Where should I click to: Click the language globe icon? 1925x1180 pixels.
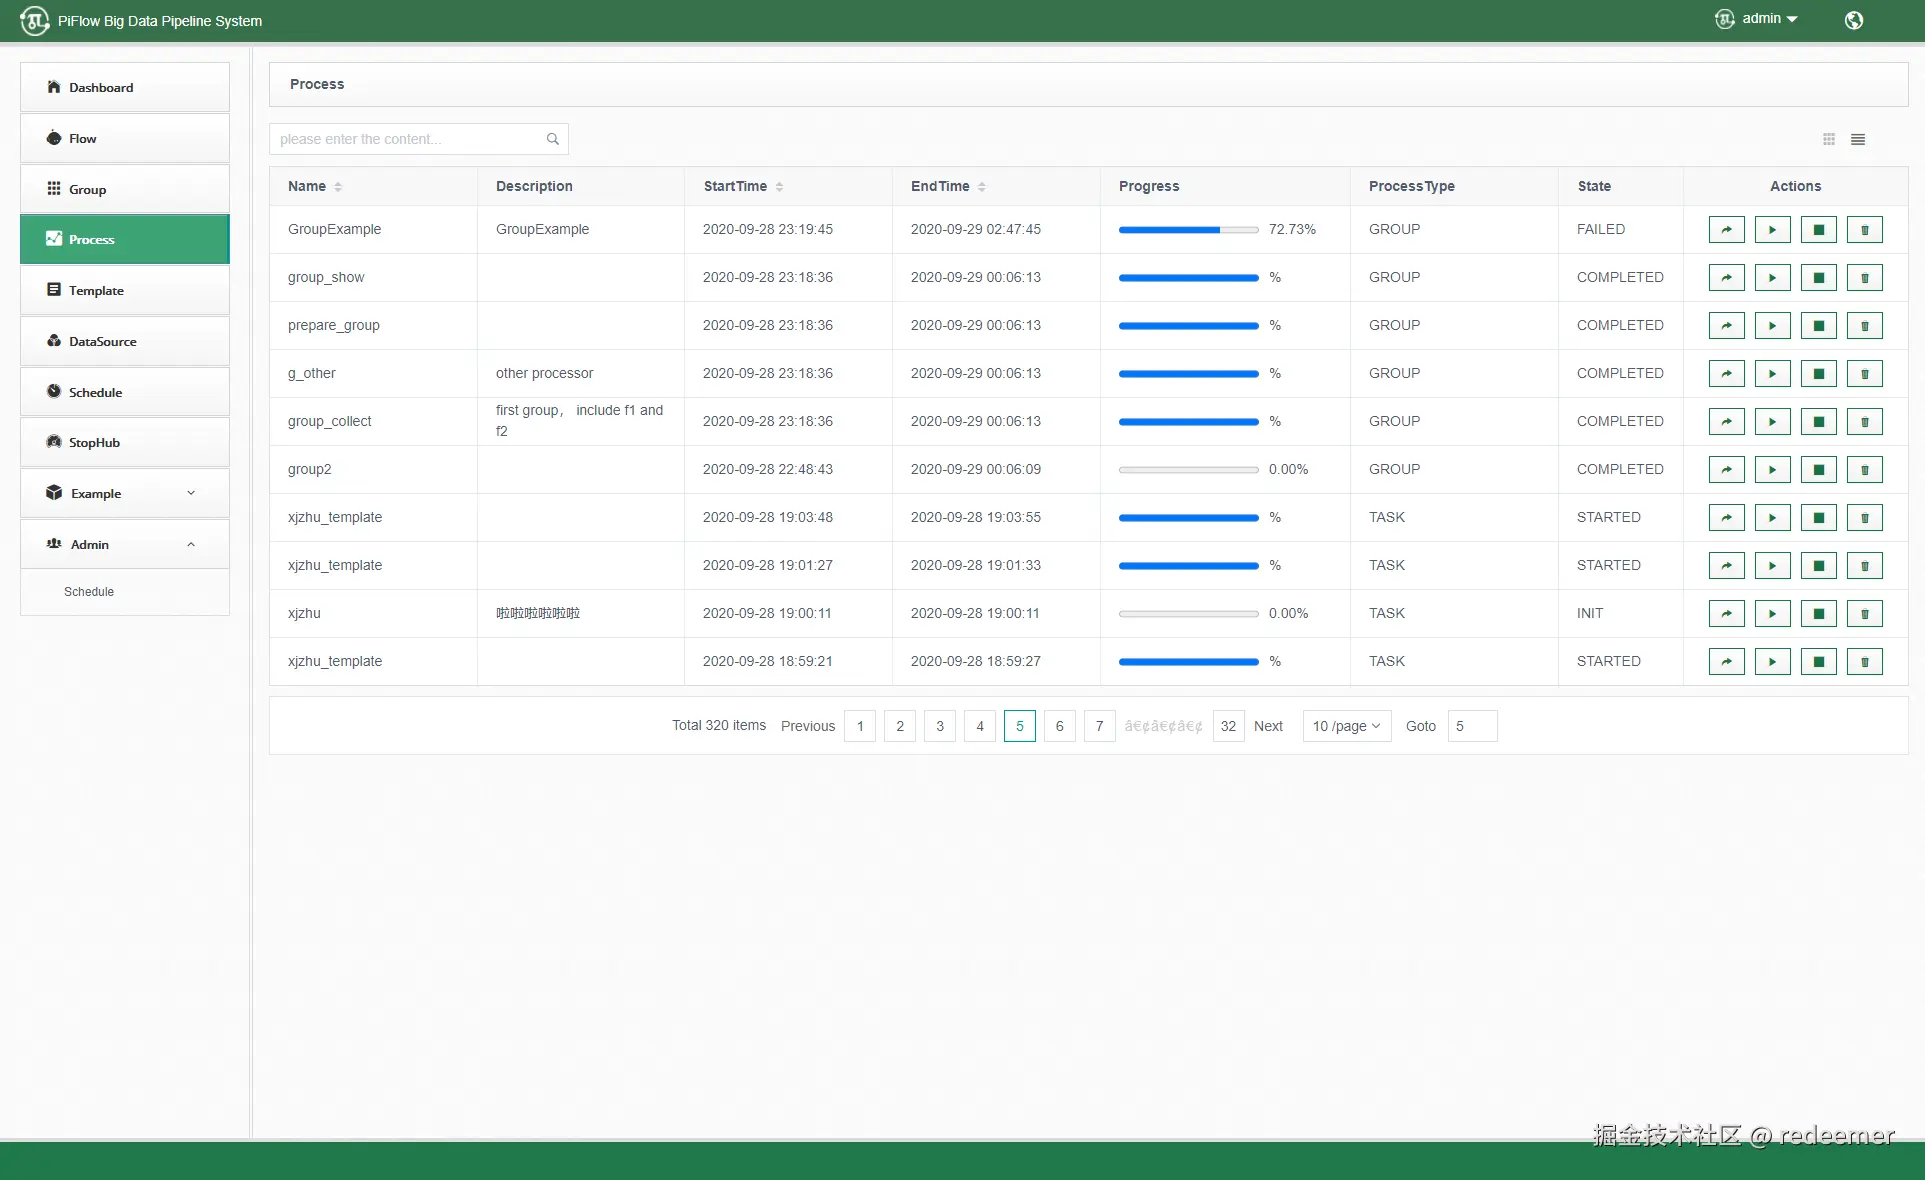pyautogui.click(x=1854, y=20)
